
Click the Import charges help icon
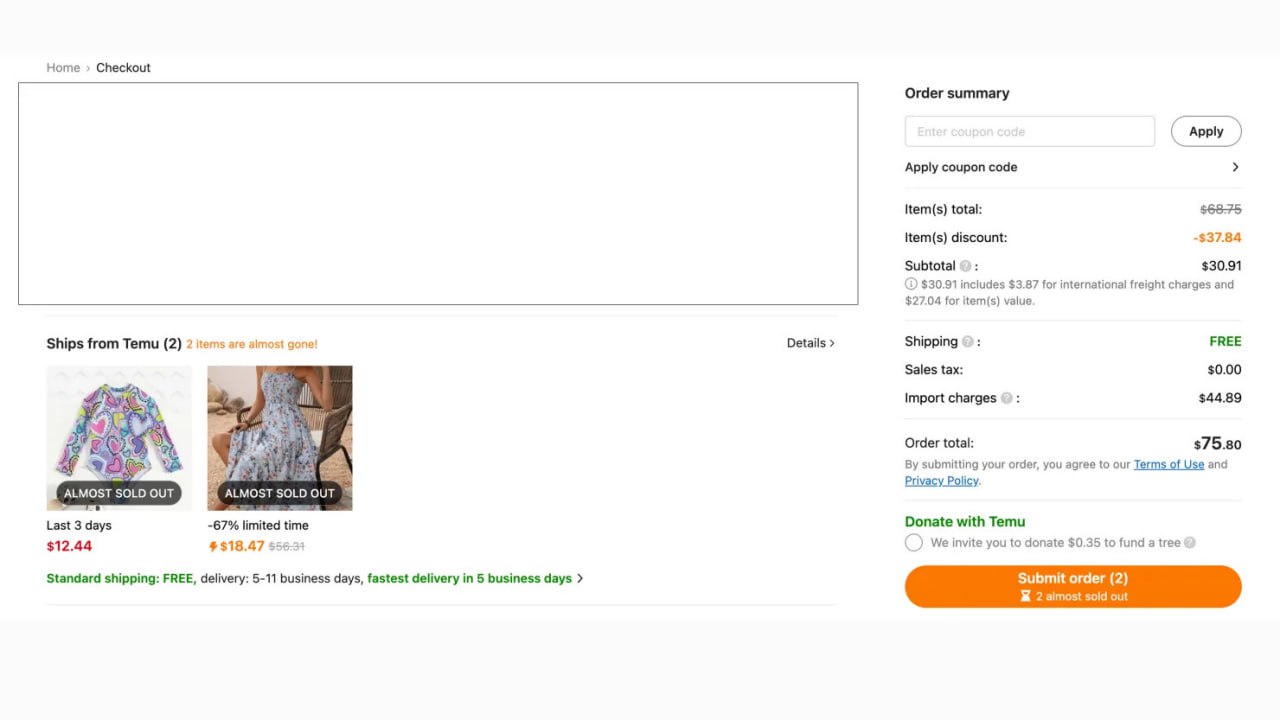(1006, 398)
